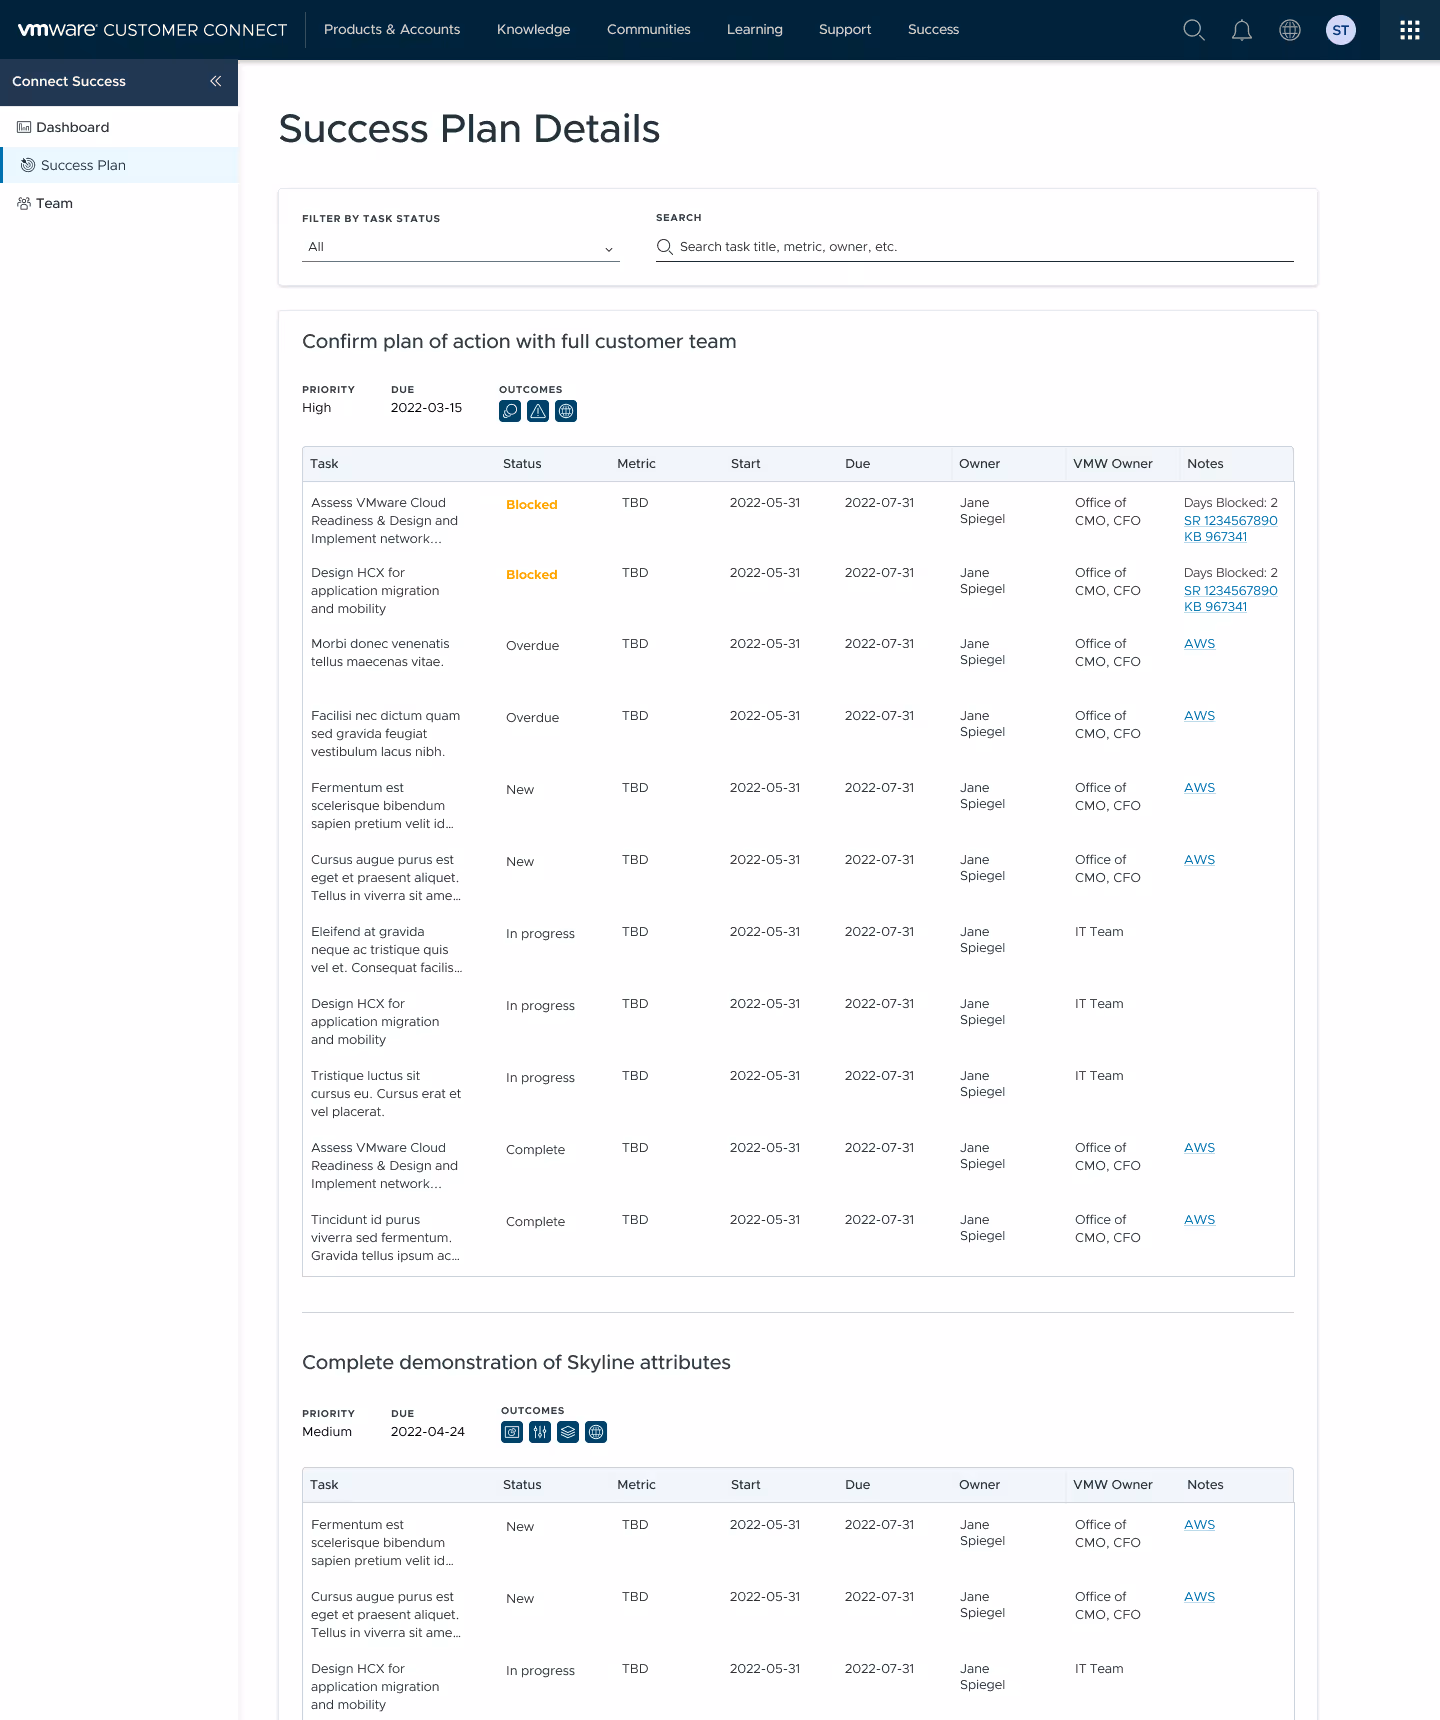Click due date 2022-04-24
This screenshot has height=1720, width=1440.
pos(427,1432)
